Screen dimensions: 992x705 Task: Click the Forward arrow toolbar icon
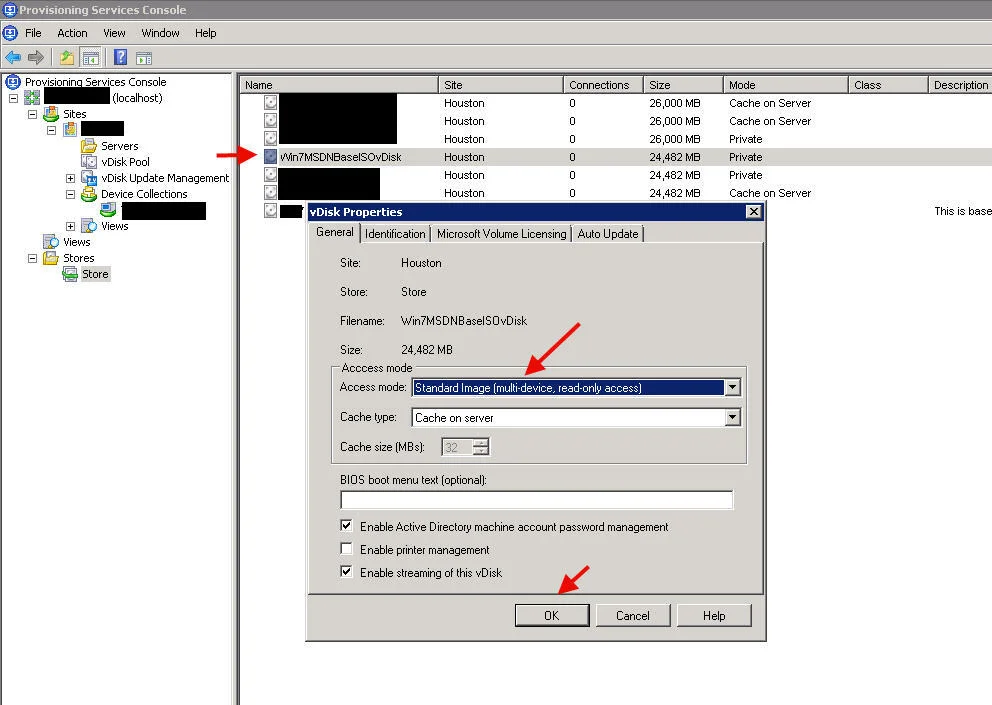[36, 58]
